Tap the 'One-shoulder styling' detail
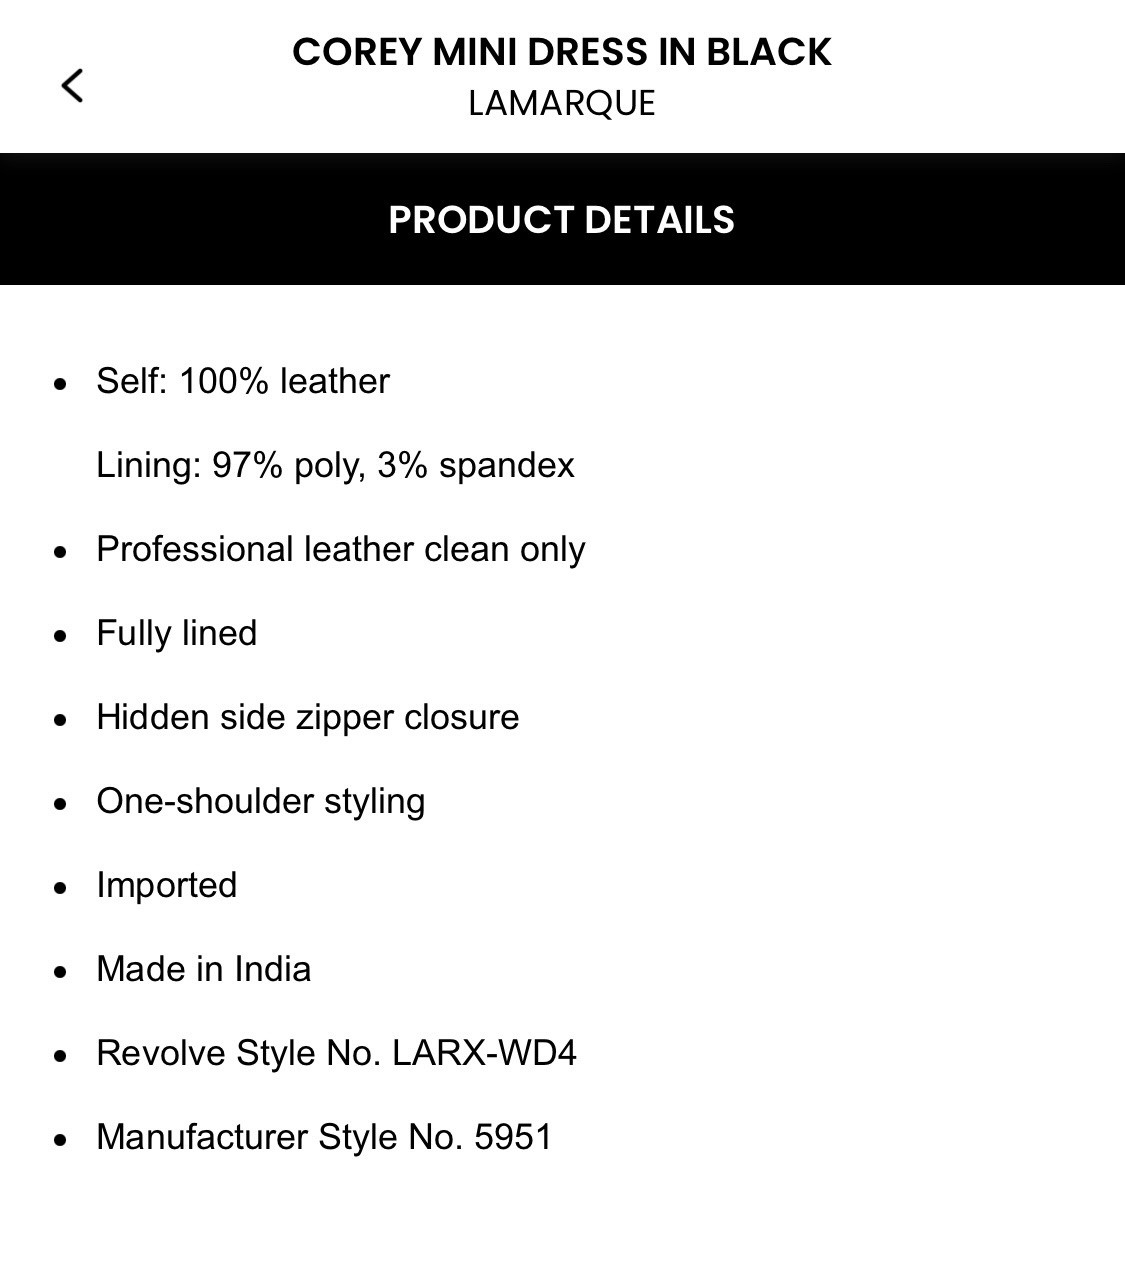This screenshot has height=1265, width=1125. [x=260, y=801]
